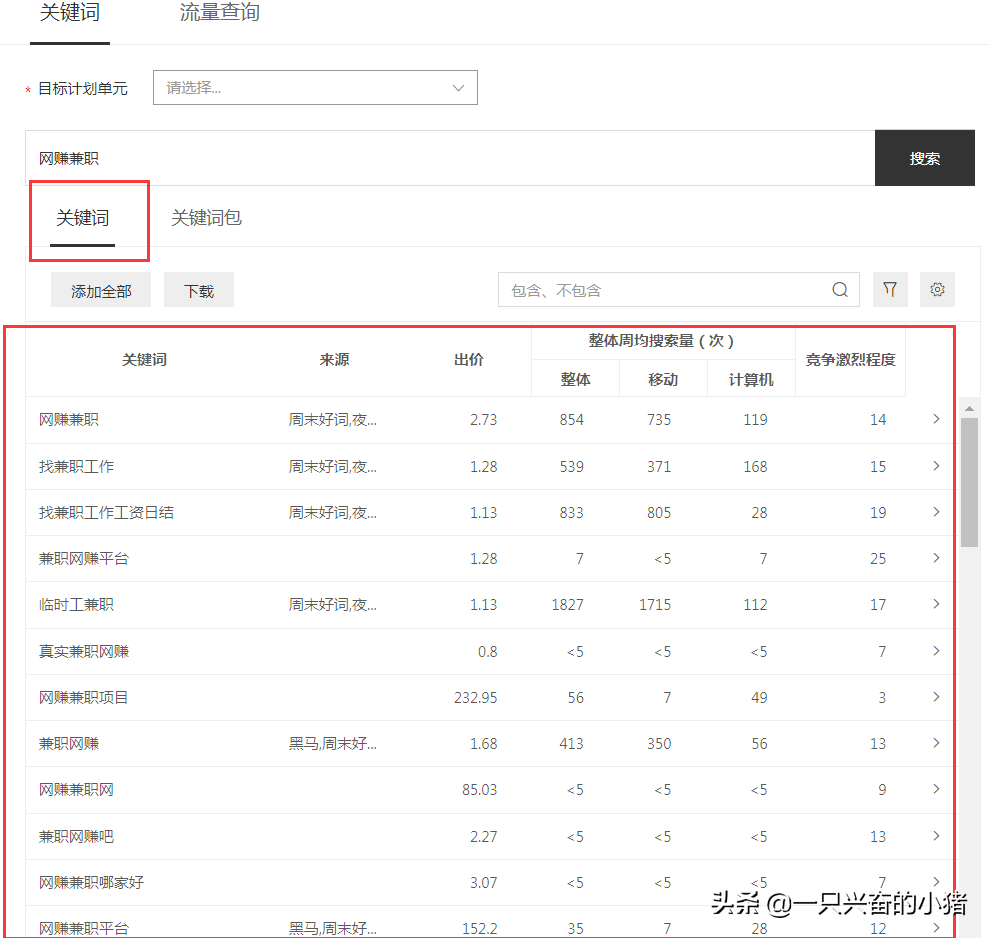Click the keyword search field containing 网赚兼职
The width and height of the screenshot is (989, 938).
(x=450, y=158)
